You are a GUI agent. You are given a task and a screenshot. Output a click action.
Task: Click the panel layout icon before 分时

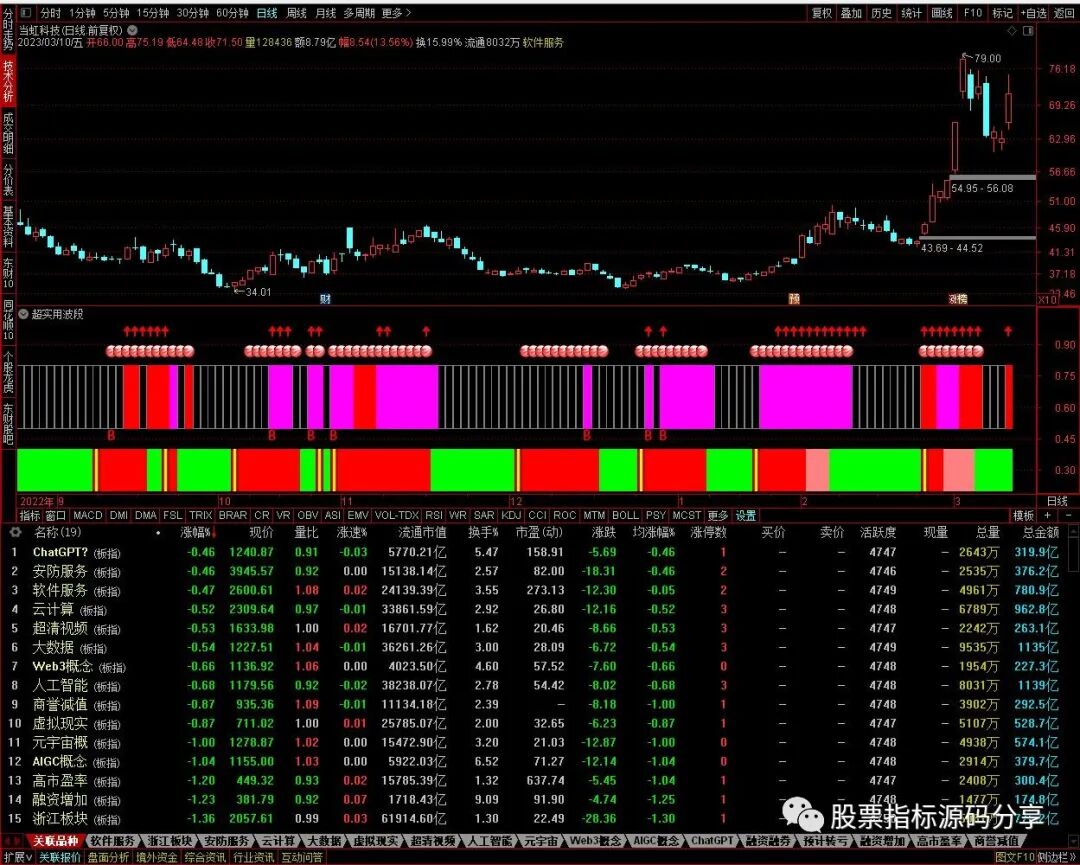pyautogui.click(x=26, y=12)
